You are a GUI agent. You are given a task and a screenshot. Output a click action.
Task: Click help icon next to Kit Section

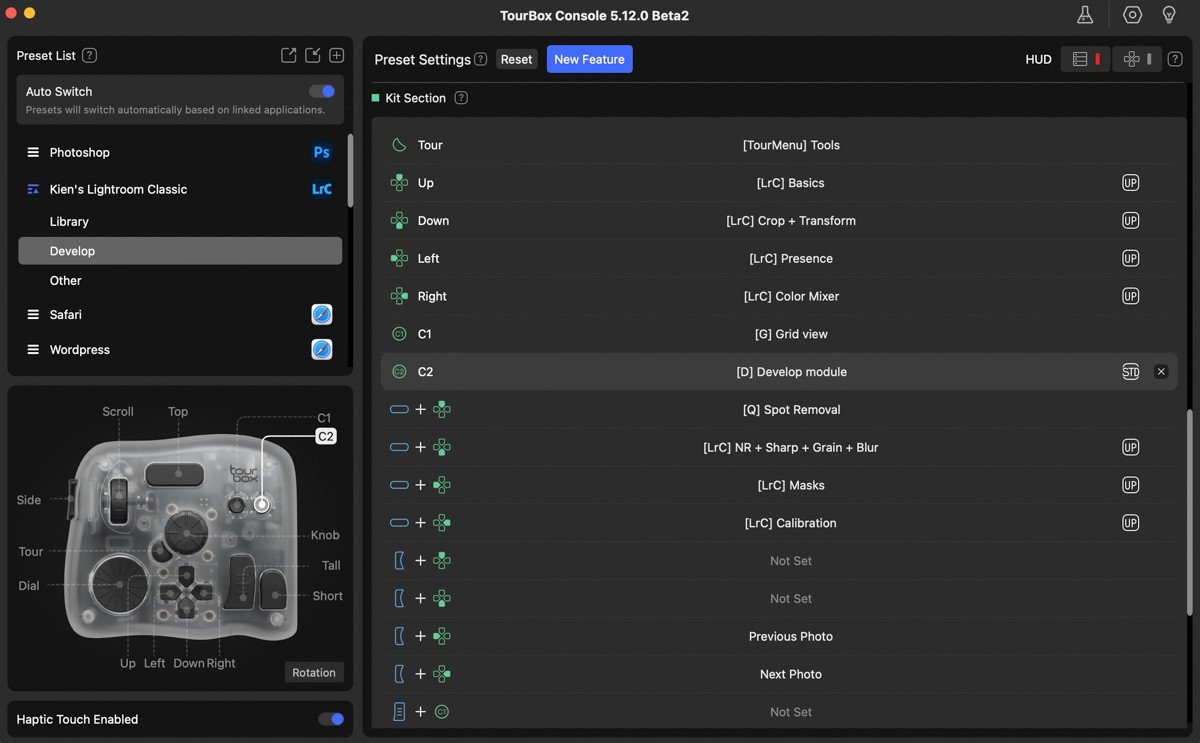[x=461, y=98]
